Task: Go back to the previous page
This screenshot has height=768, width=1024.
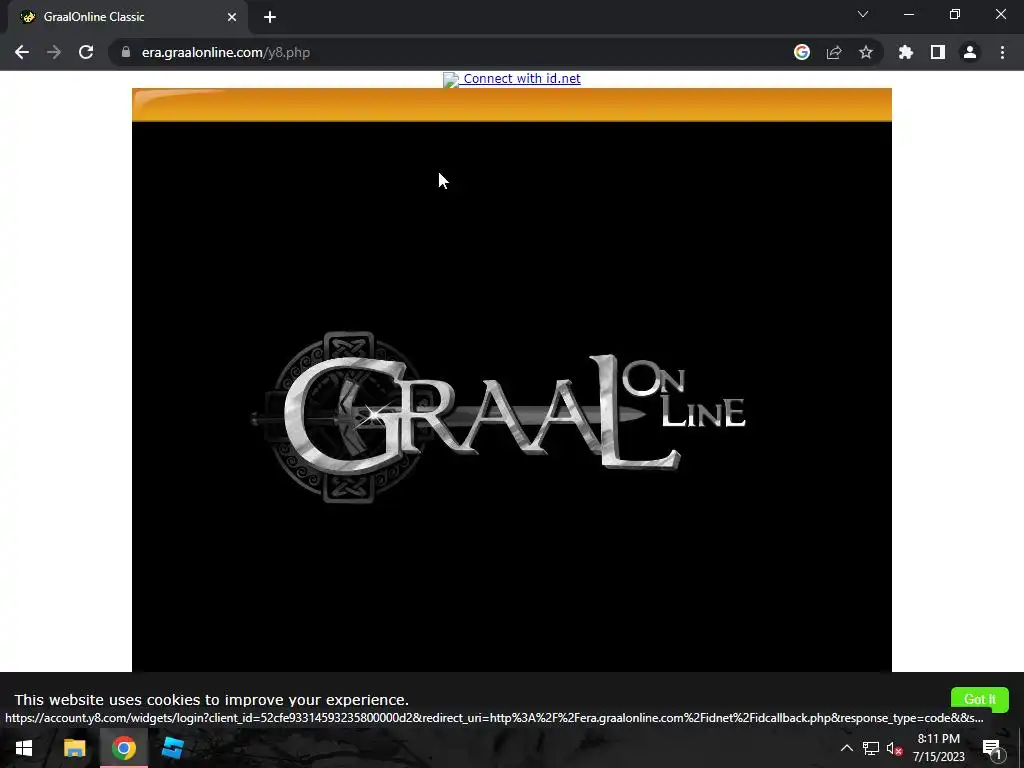Action: click(22, 52)
